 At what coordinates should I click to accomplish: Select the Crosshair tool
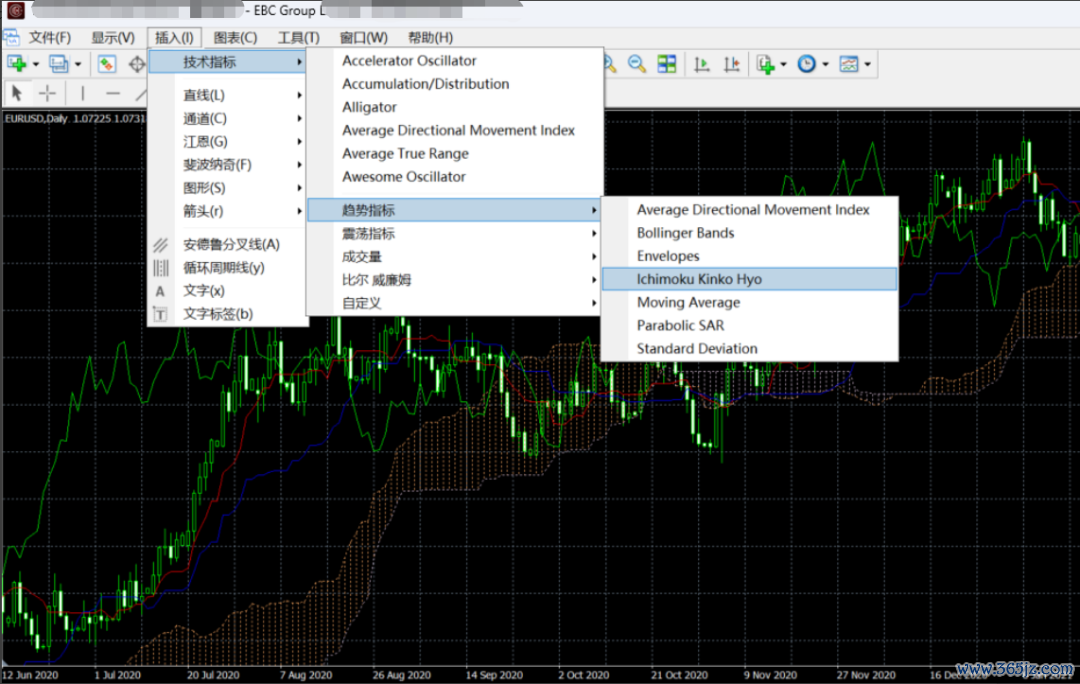(48, 92)
